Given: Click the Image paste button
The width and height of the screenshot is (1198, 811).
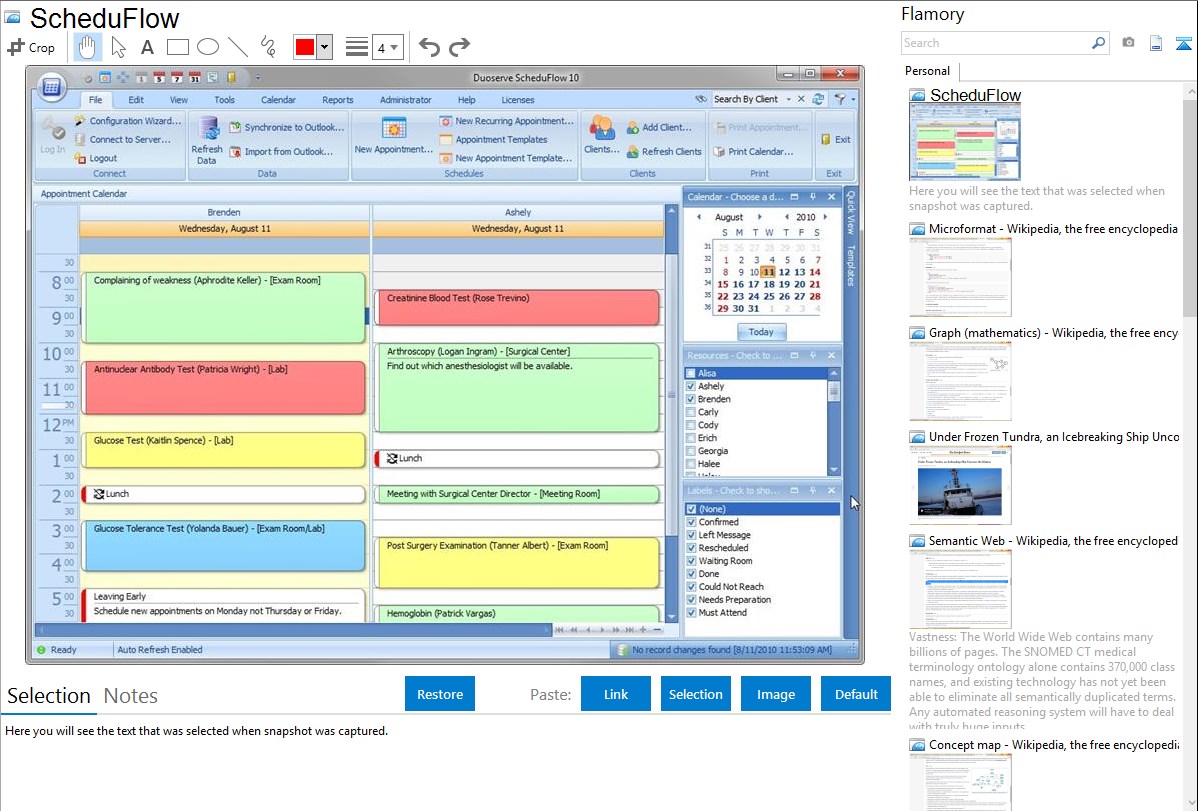Looking at the screenshot, I should click(x=775, y=694).
